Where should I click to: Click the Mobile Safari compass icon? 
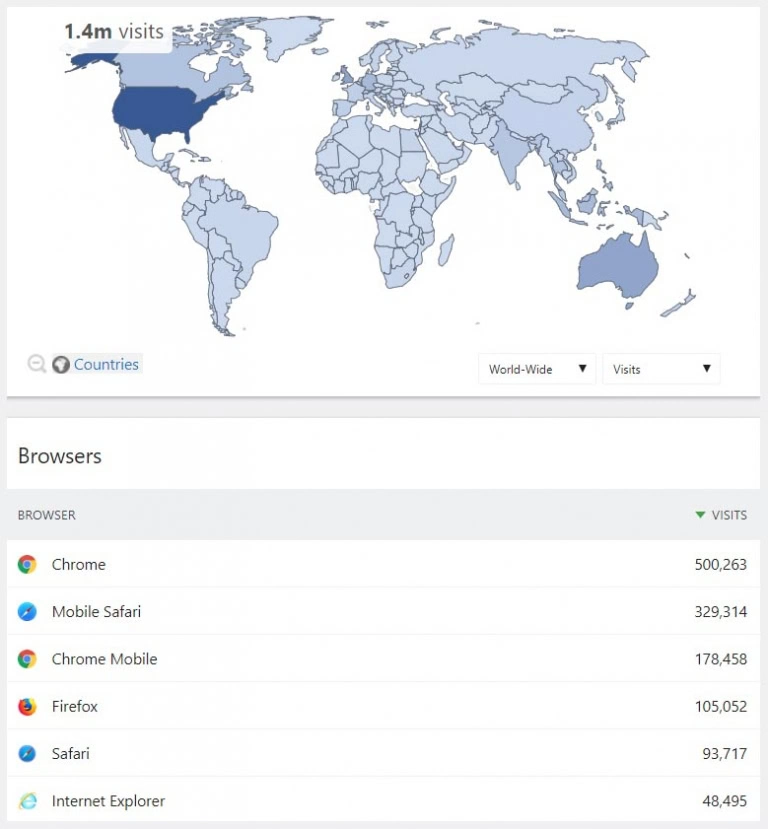pyautogui.click(x=27, y=611)
